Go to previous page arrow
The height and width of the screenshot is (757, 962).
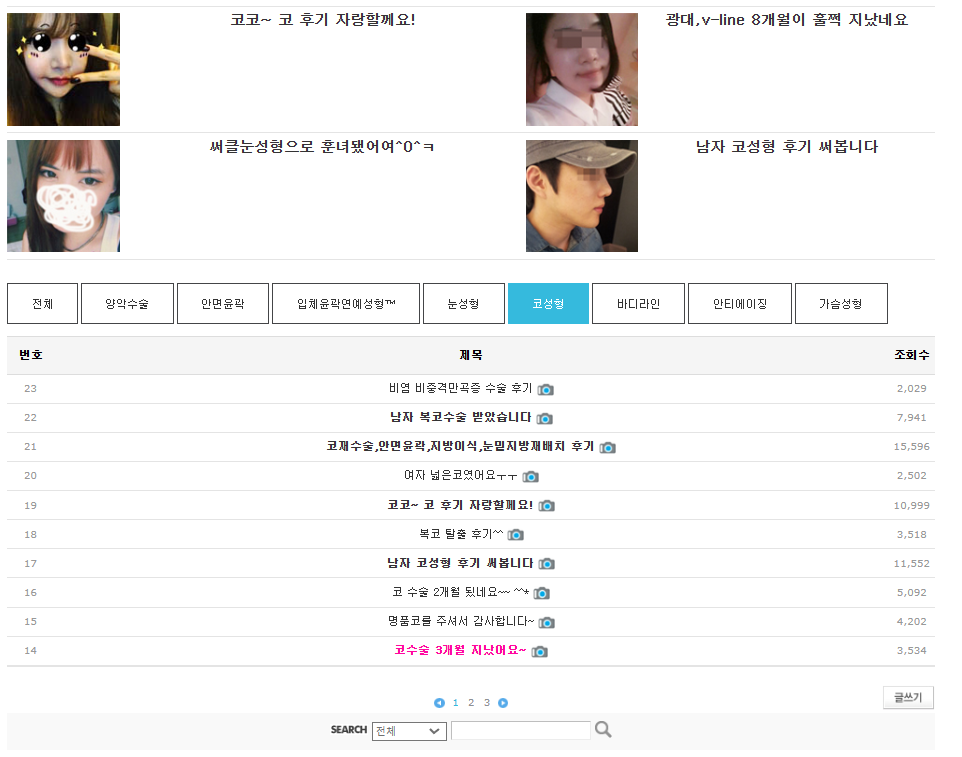point(439,703)
